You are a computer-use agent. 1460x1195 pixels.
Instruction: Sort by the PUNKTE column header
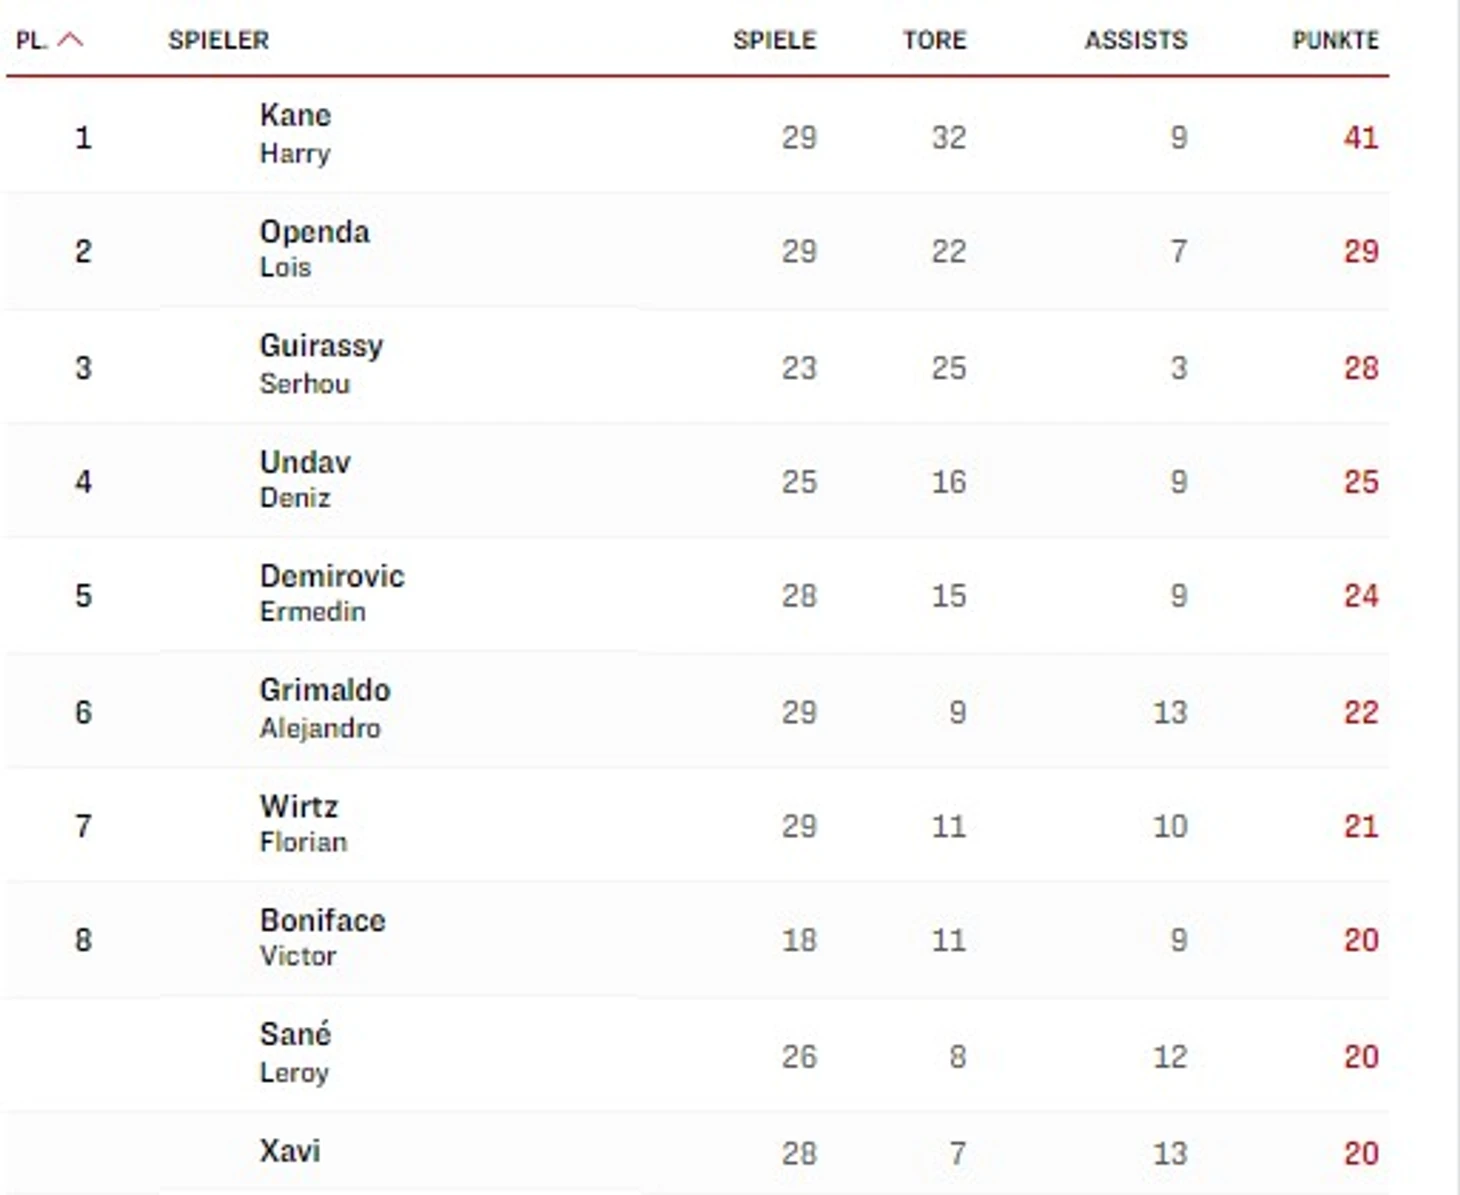pos(1335,40)
